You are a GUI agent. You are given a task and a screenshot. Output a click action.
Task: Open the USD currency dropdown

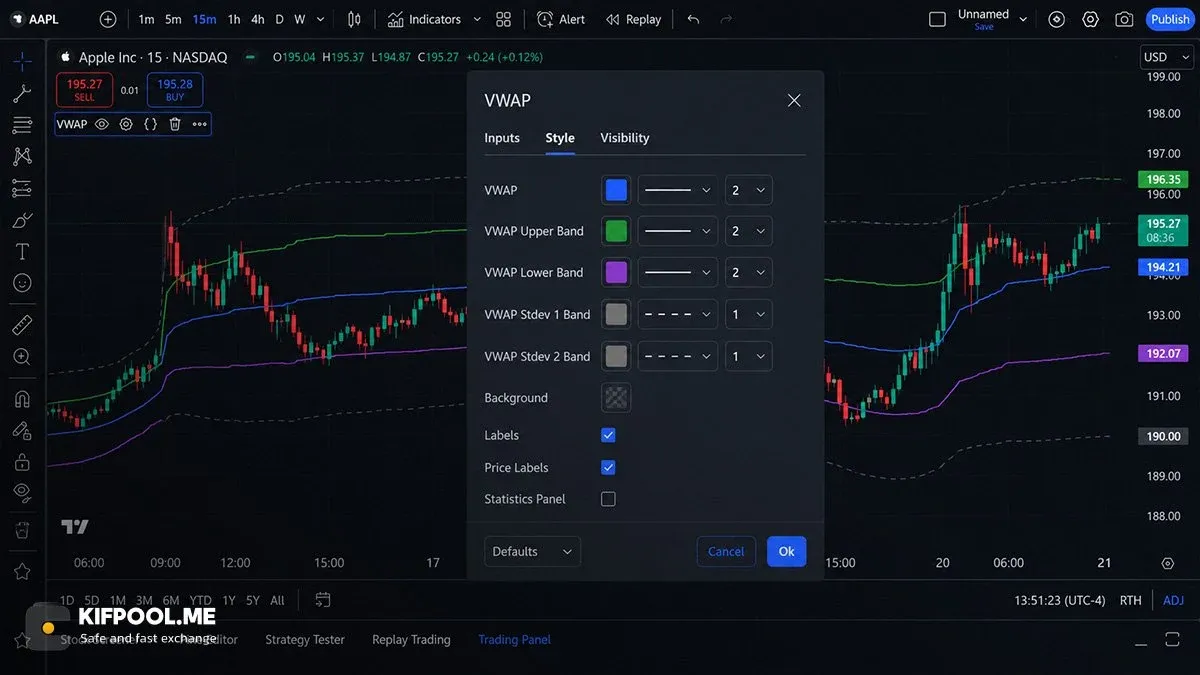(1165, 57)
